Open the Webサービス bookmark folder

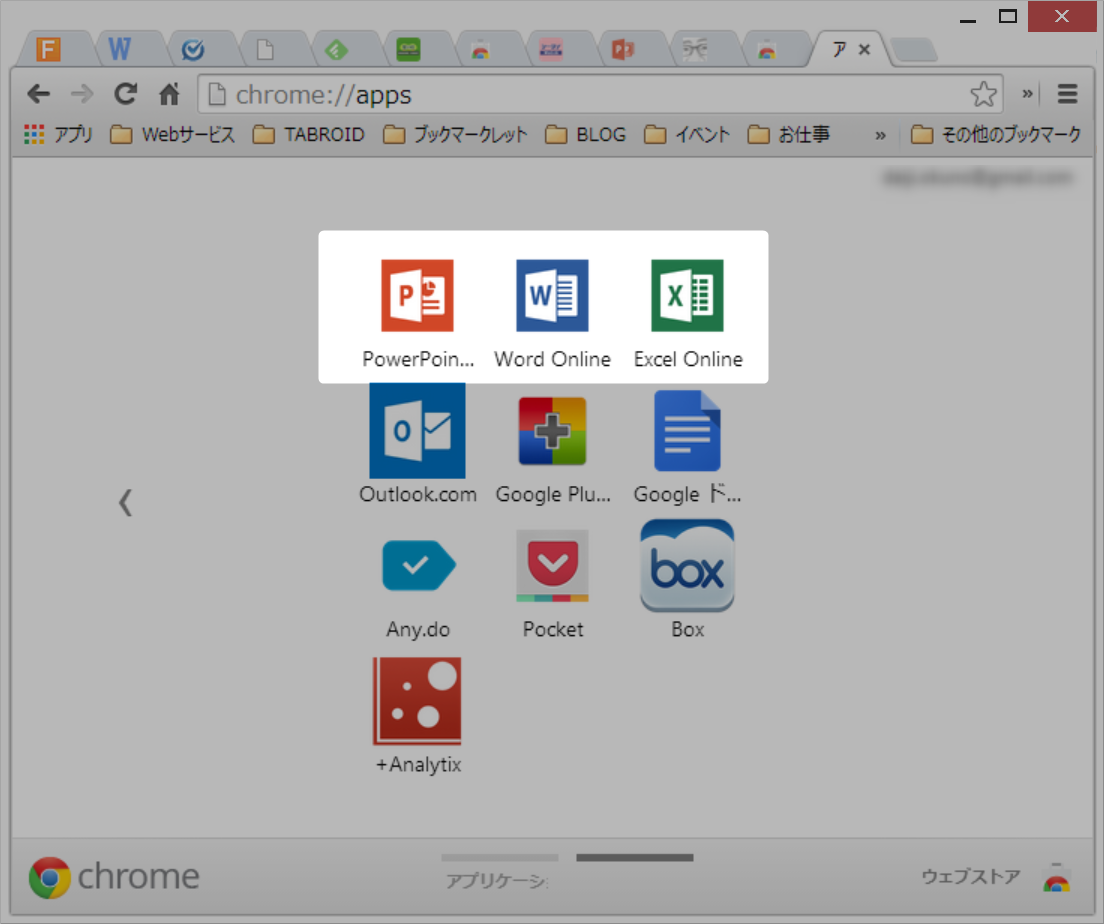click(x=172, y=135)
